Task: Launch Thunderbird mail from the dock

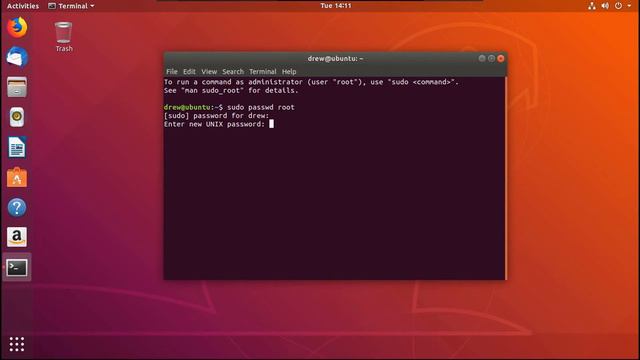Action: [17, 57]
